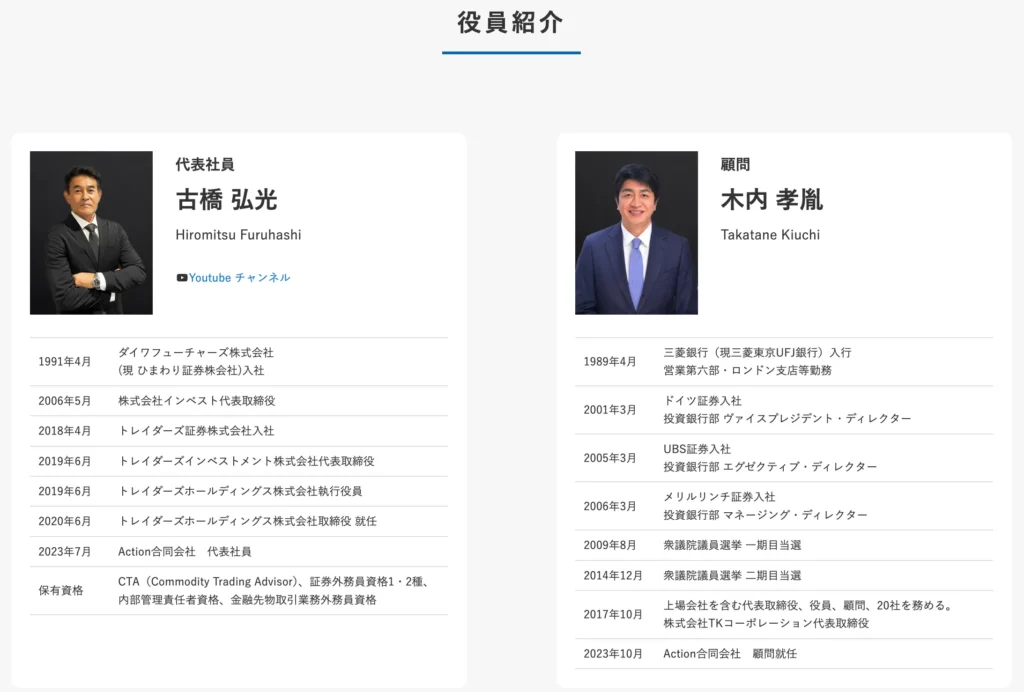This screenshot has width=1024, height=692.
Task: Click the Hiromitsu Furuhashi romanized name
Action: coord(238,235)
